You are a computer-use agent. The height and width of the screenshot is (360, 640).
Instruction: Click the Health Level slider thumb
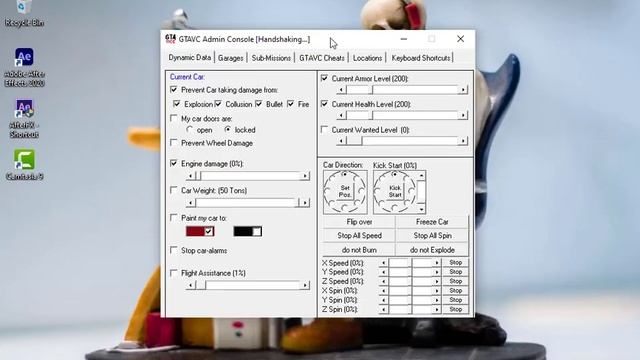coord(372,115)
